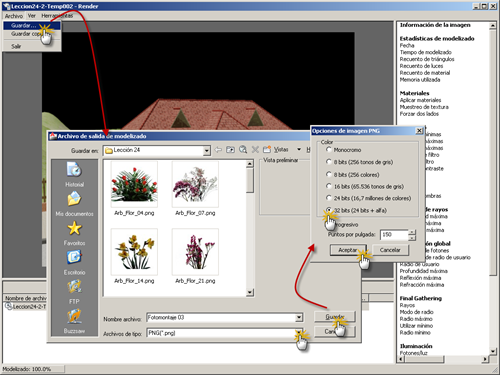Click the info panel's scroll up arrow

(x=493, y=25)
